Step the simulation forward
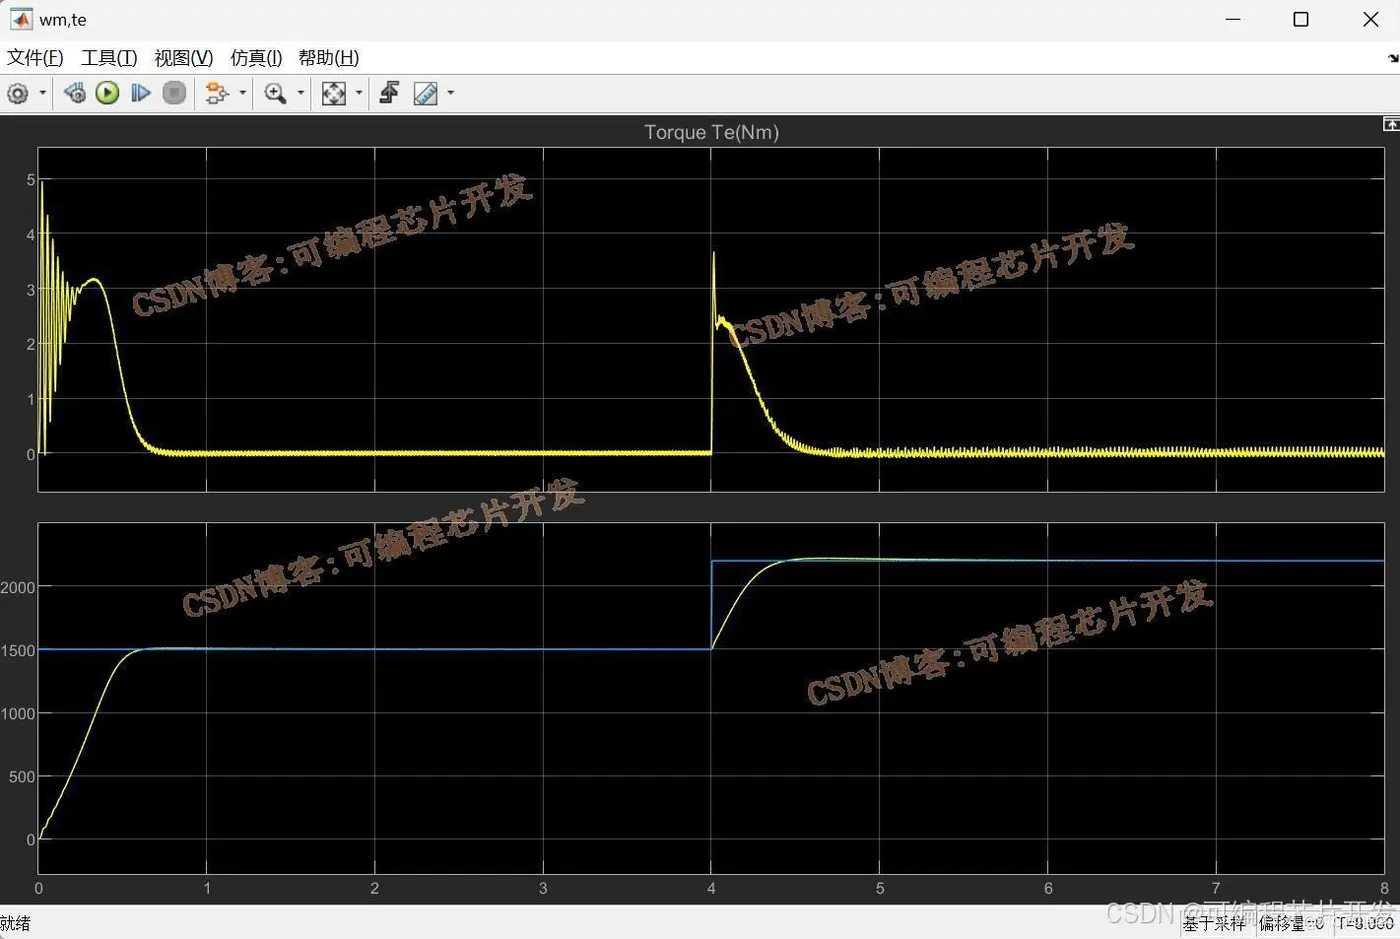 click(141, 93)
